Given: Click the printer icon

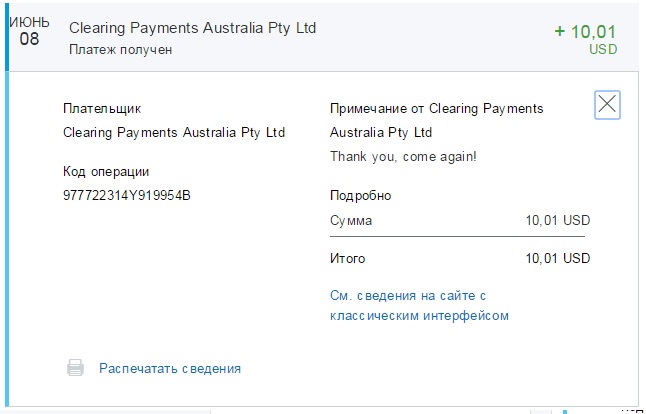Looking at the screenshot, I should (75, 368).
